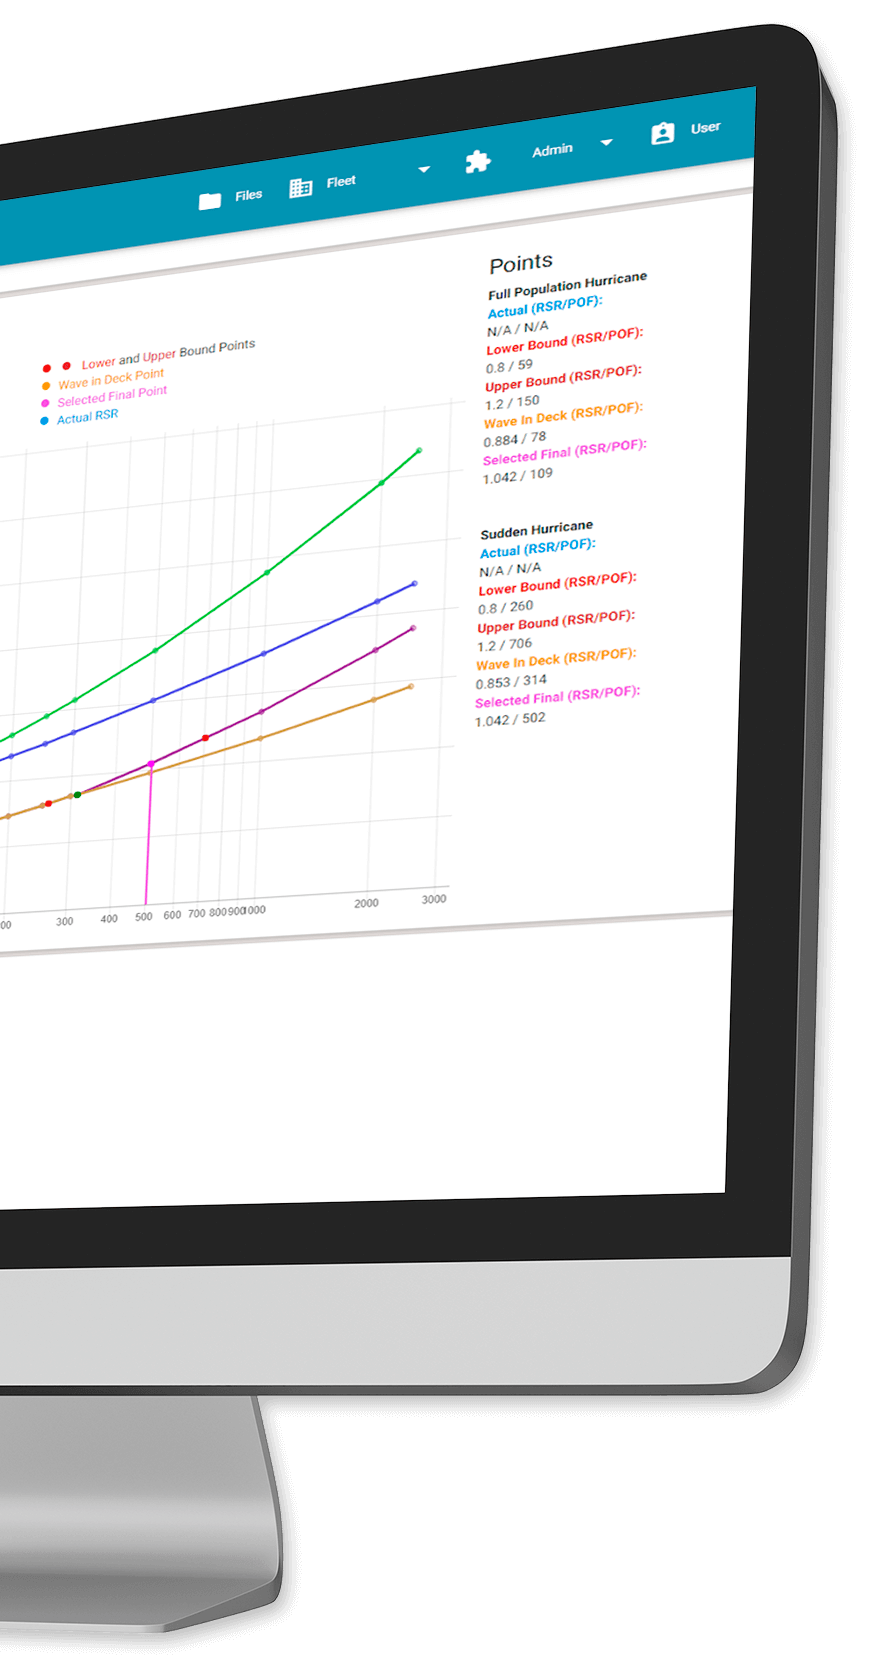Click Sudden Hurricane Upper Bound value 1.2 / 706
The height and width of the screenshot is (1660, 870).
[504, 645]
